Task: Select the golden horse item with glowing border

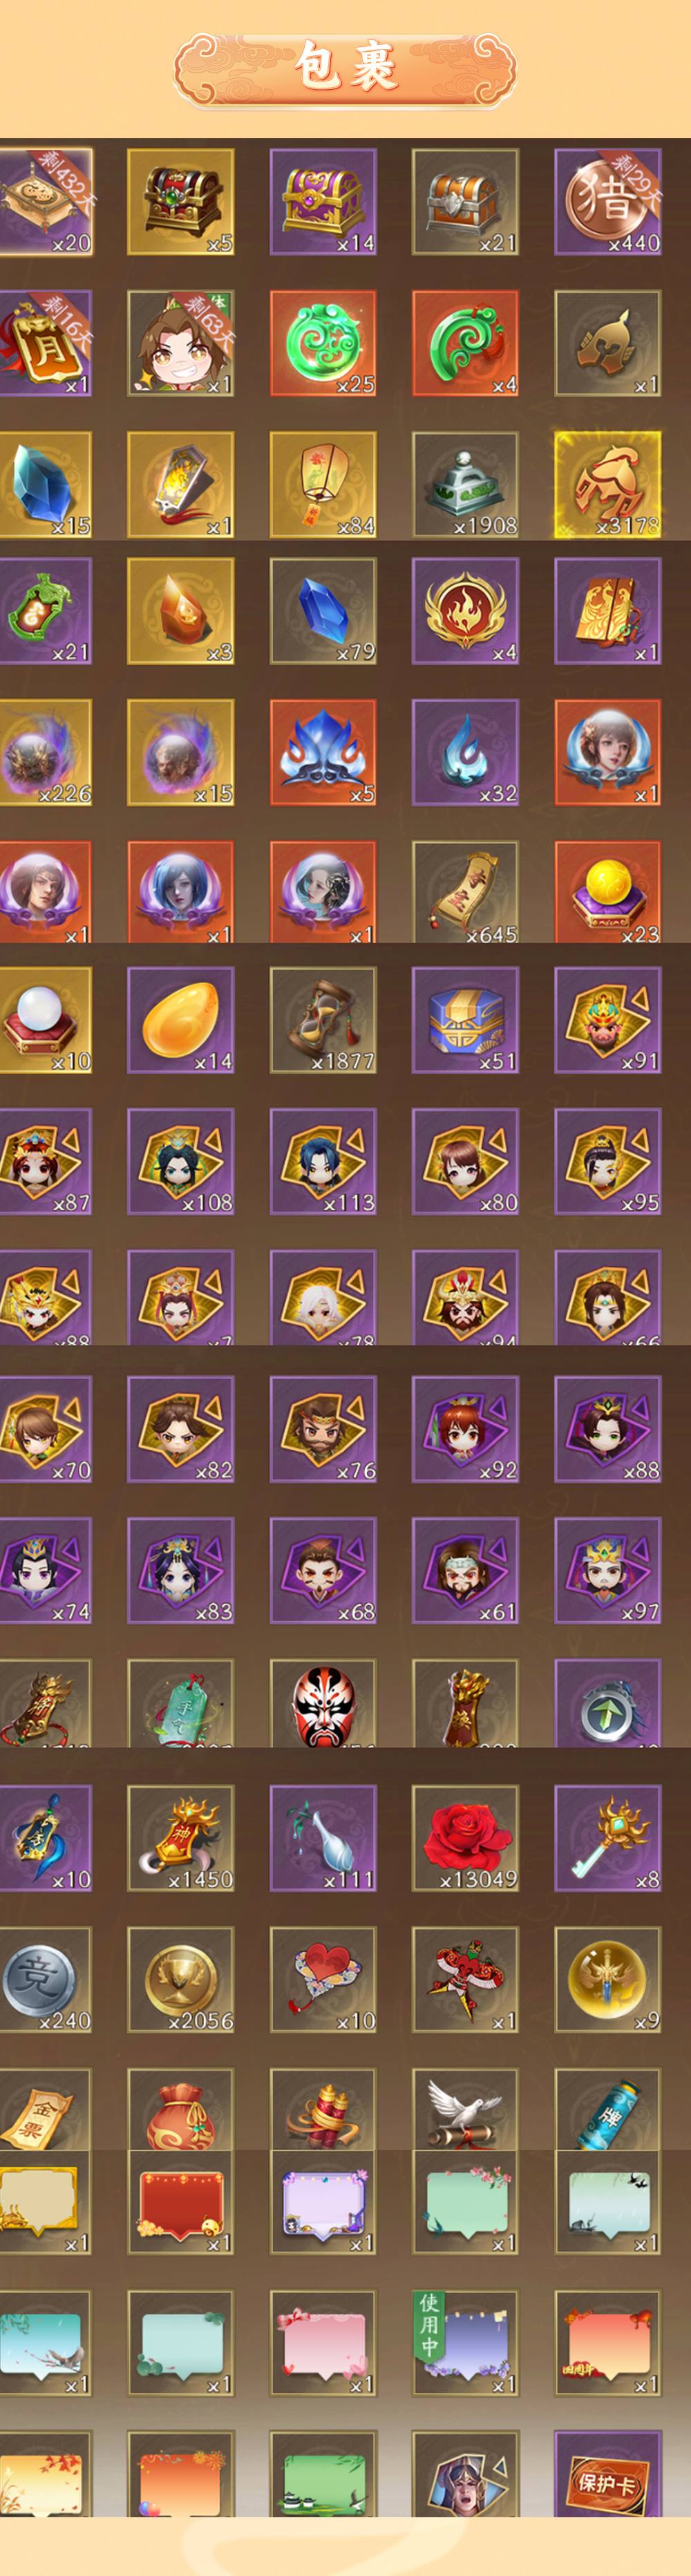Action: coord(608,485)
